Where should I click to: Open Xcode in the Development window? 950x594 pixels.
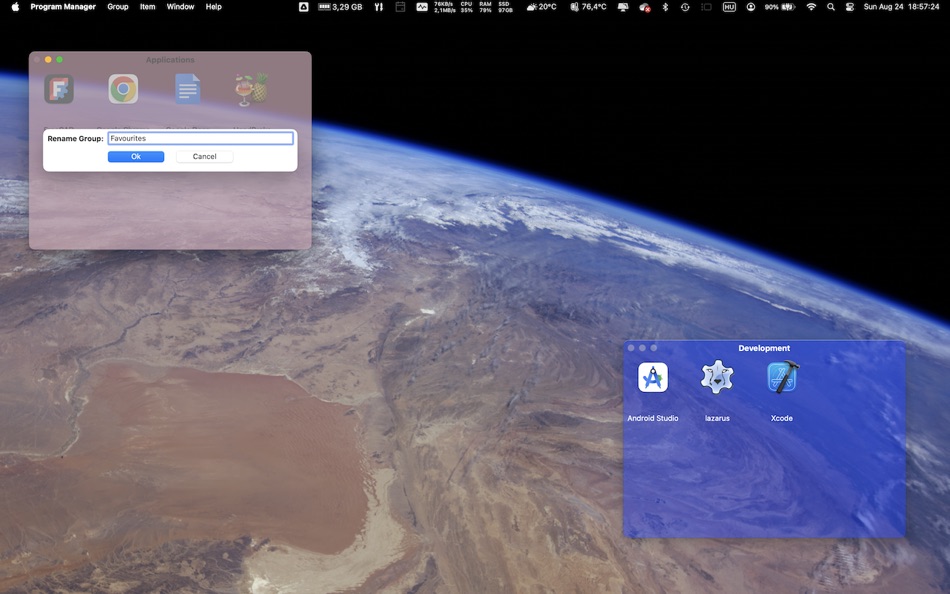(782, 377)
